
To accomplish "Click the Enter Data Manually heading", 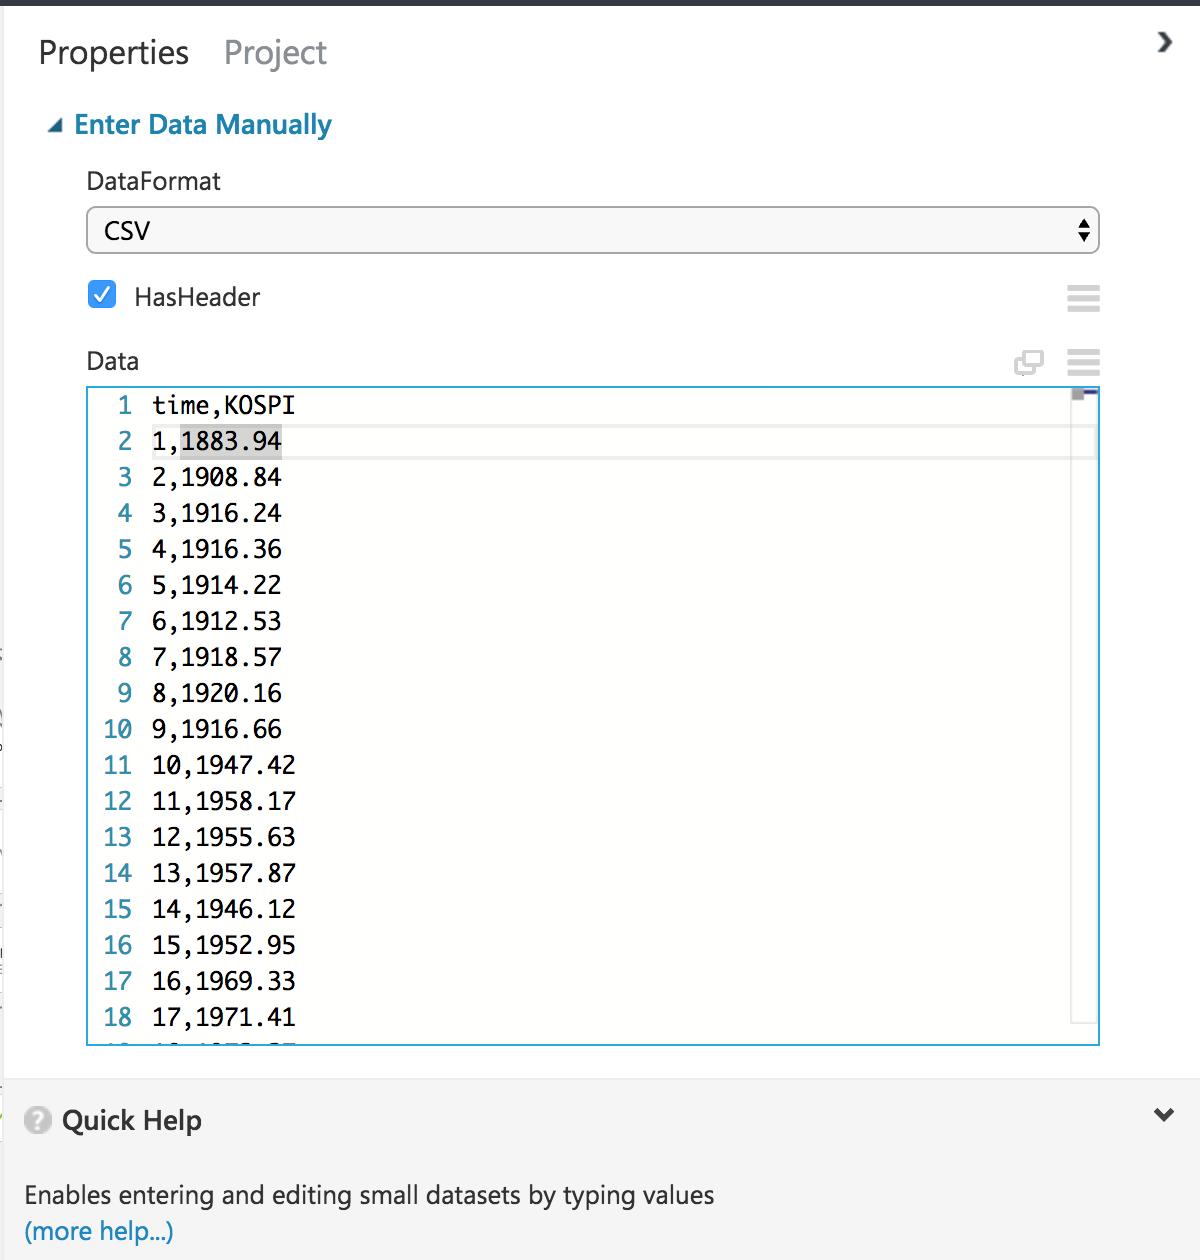I will tap(203, 125).
